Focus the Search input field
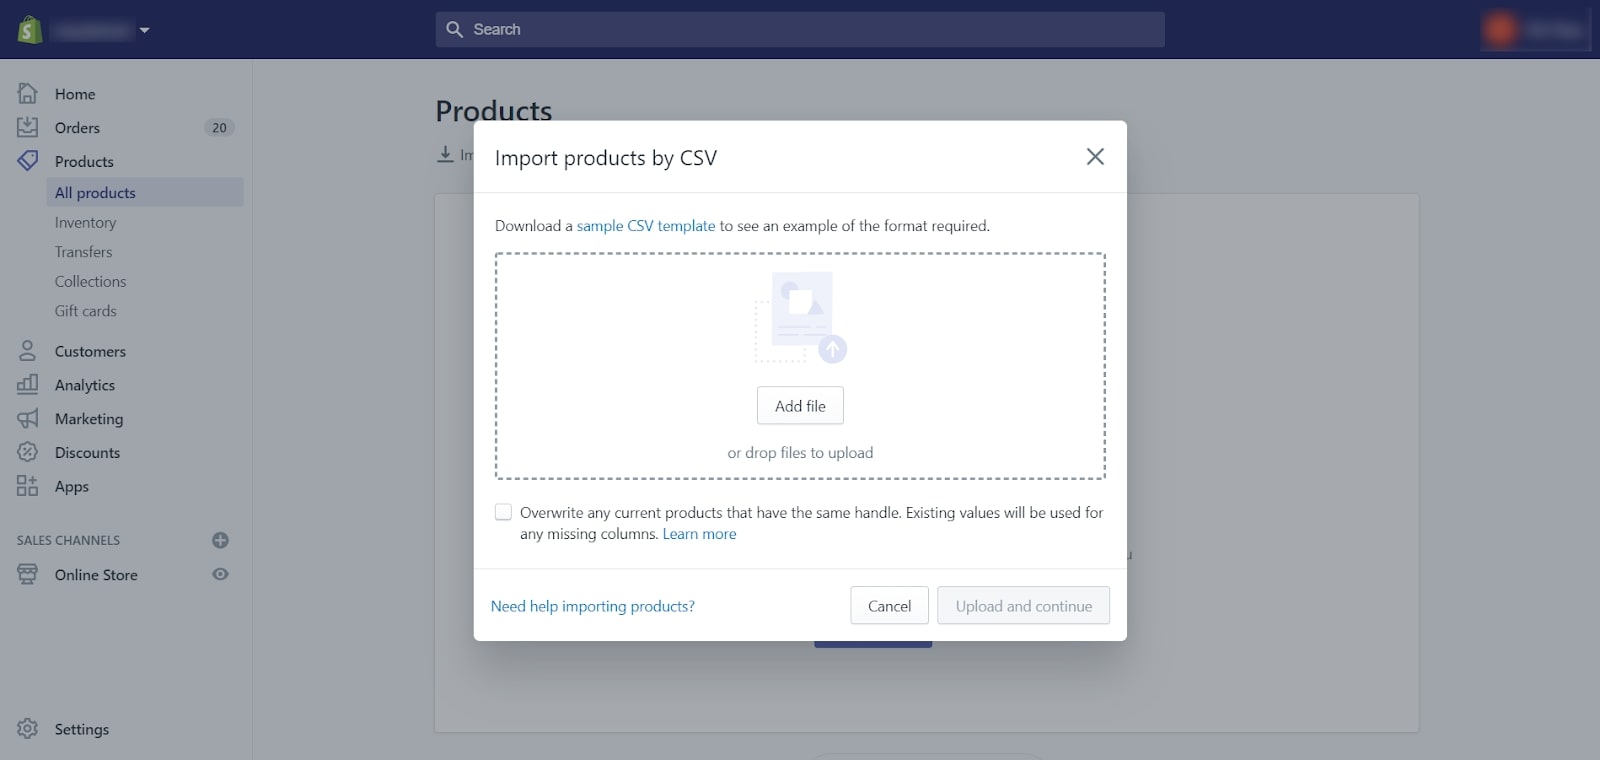Image resolution: width=1600 pixels, height=760 pixels. (x=800, y=30)
